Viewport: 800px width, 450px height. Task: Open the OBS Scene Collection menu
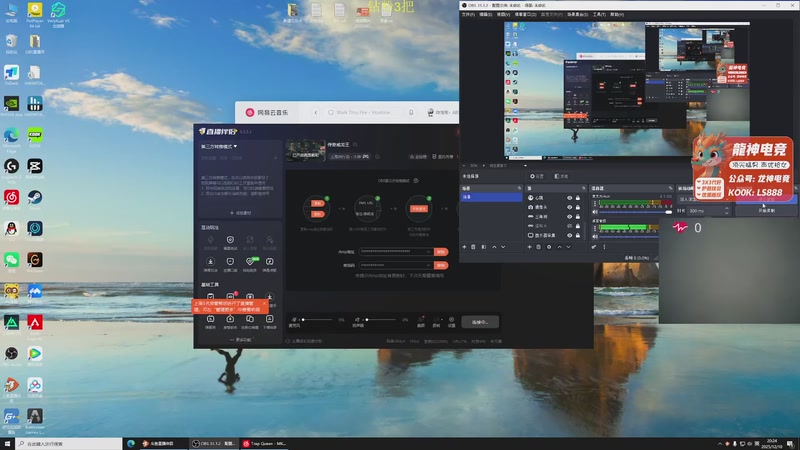578,14
